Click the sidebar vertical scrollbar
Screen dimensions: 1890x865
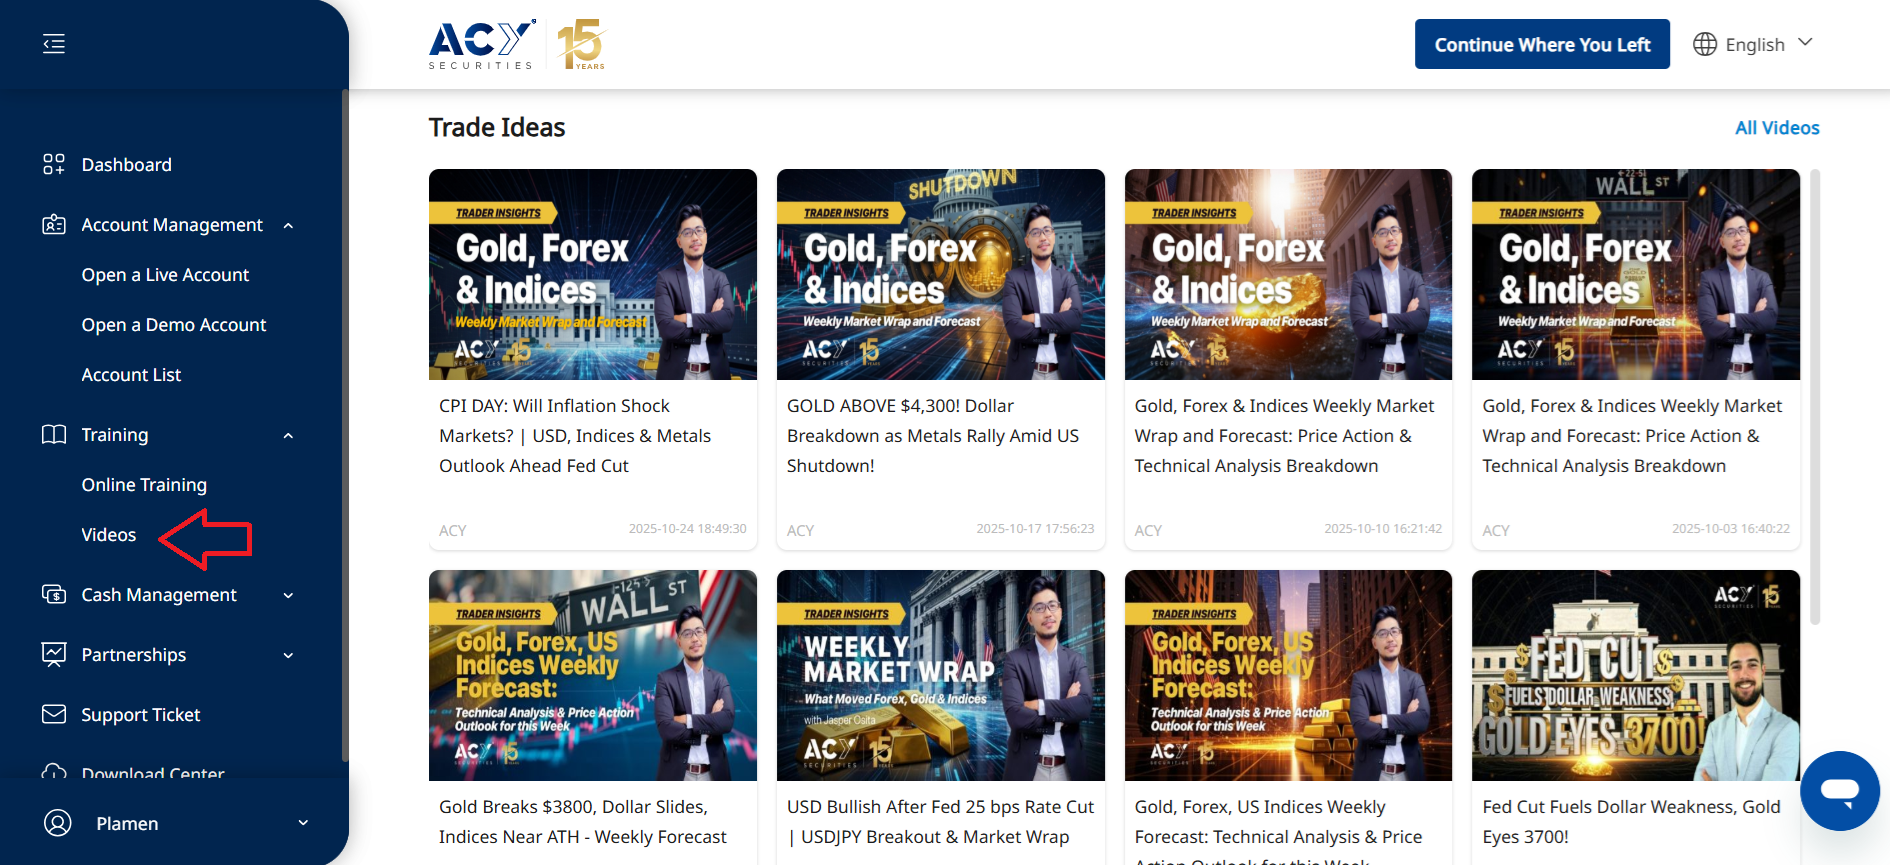345,425
